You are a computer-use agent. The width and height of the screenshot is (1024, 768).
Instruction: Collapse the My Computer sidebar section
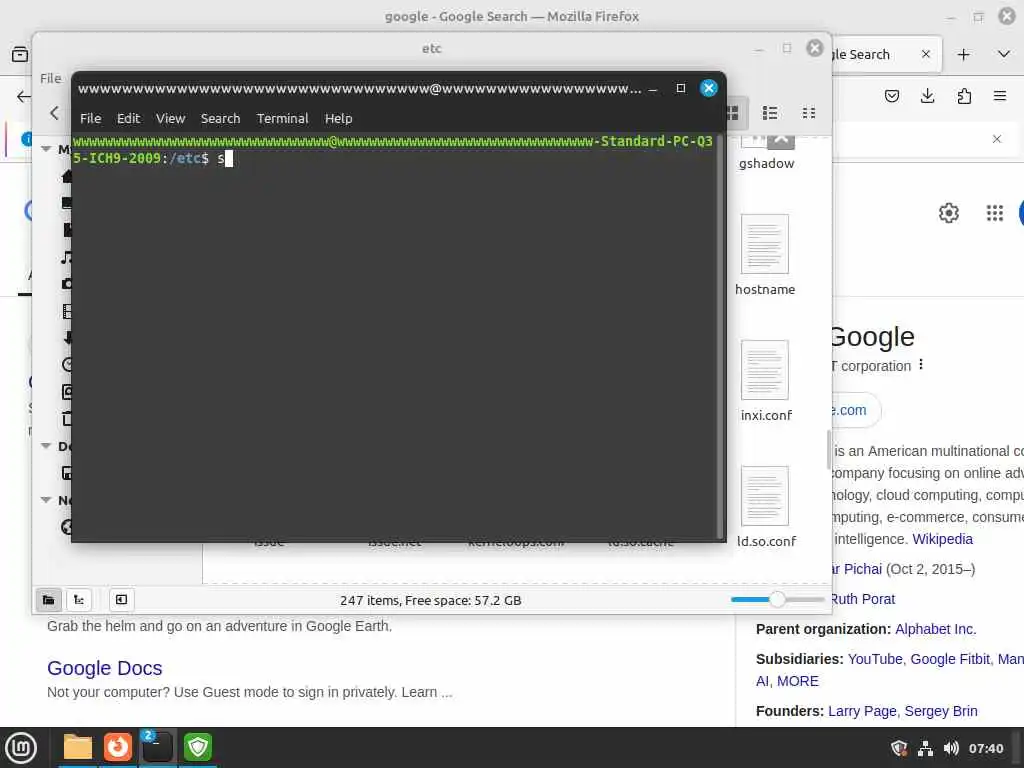tap(46, 149)
